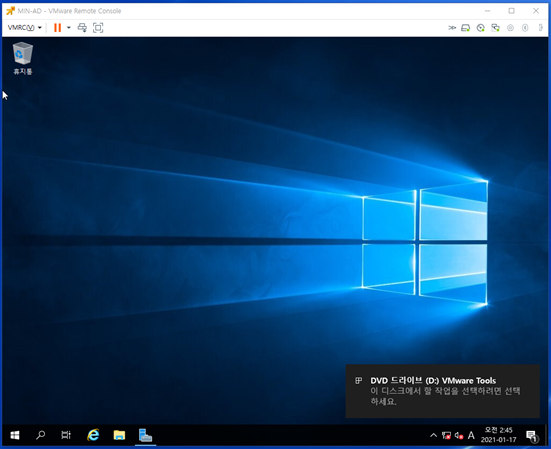Open File Explorer from taskbar
This screenshot has height=449, width=551.
(119, 435)
